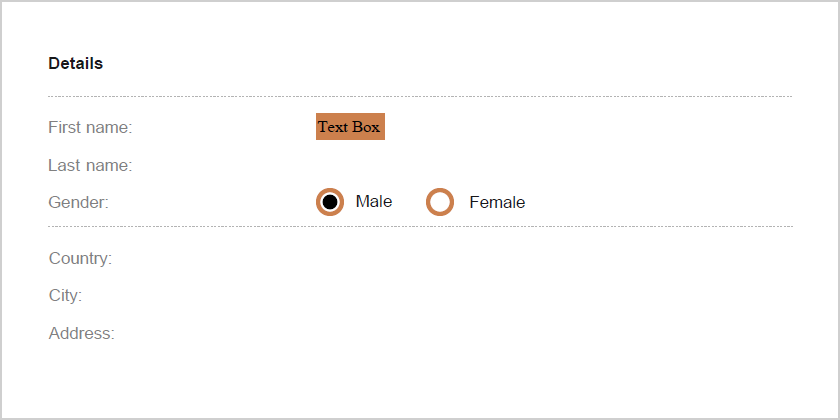Click the Last name label
This screenshot has width=840, height=420.
click(x=90, y=165)
